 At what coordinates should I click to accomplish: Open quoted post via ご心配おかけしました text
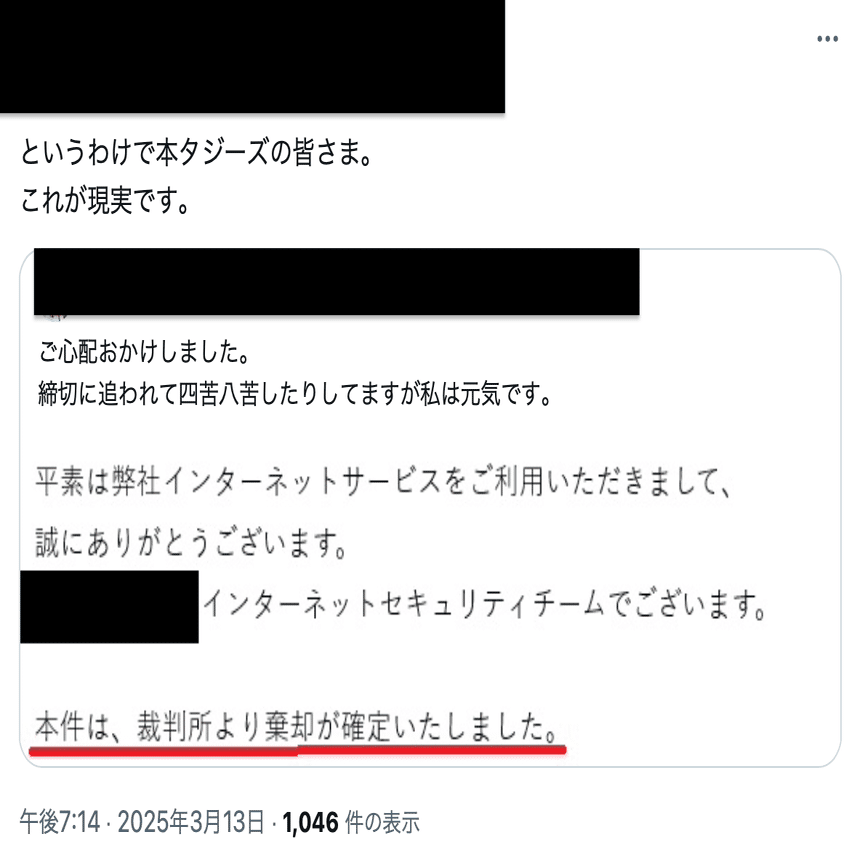[x=144, y=352]
